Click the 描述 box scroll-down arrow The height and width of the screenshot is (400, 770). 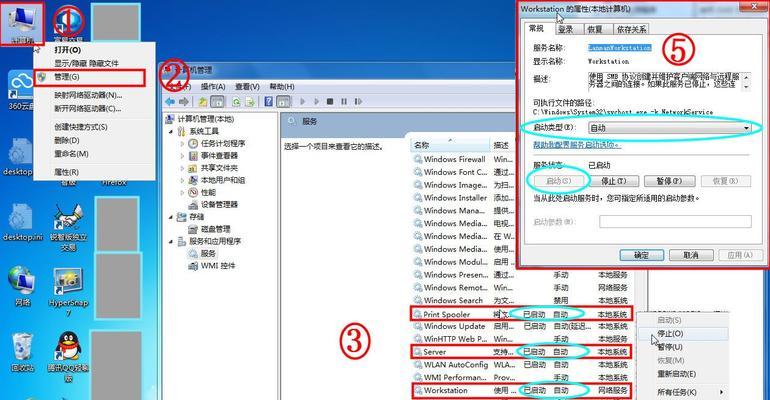coord(746,87)
